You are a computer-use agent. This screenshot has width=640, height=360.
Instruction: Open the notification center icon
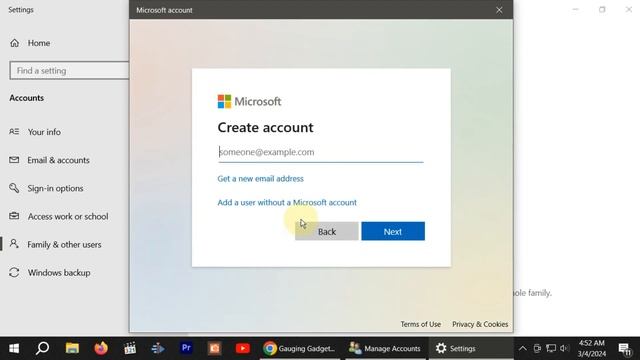624,349
